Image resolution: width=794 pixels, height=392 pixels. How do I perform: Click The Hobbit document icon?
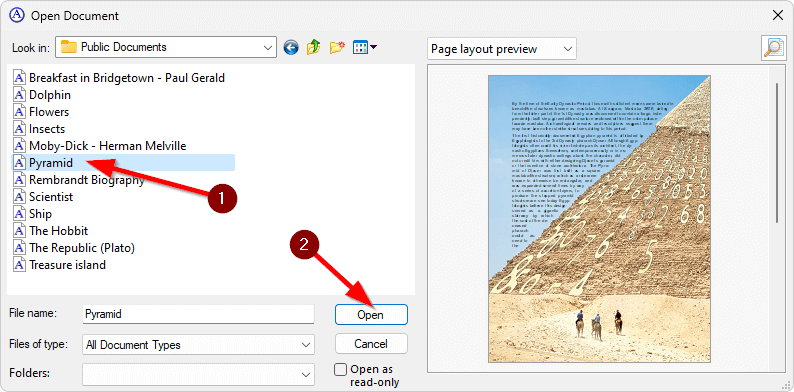(x=19, y=231)
